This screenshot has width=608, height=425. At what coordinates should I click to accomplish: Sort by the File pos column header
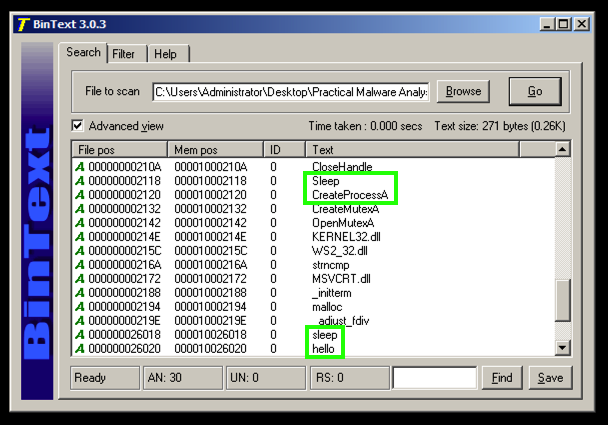point(119,150)
